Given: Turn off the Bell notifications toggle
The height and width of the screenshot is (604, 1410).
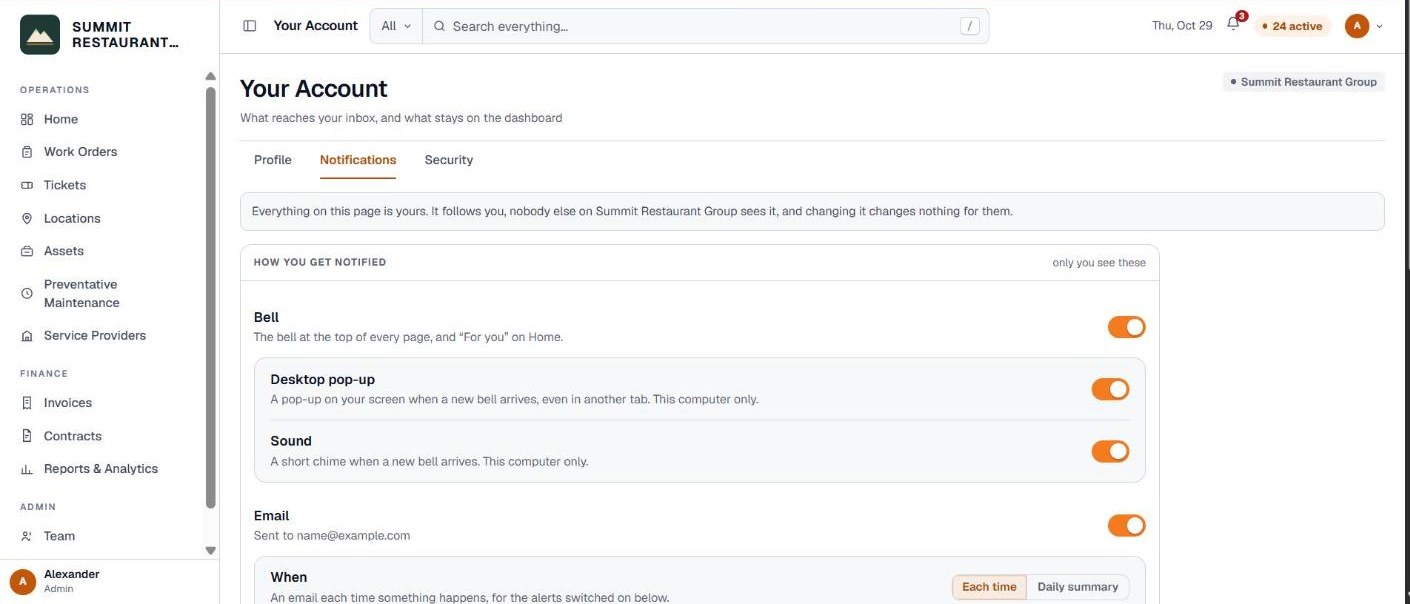Looking at the screenshot, I should pos(1126,327).
